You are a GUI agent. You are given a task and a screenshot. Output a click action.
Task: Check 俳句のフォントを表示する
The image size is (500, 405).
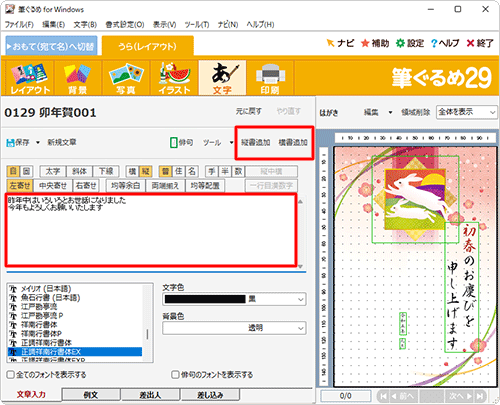[175, 375]
